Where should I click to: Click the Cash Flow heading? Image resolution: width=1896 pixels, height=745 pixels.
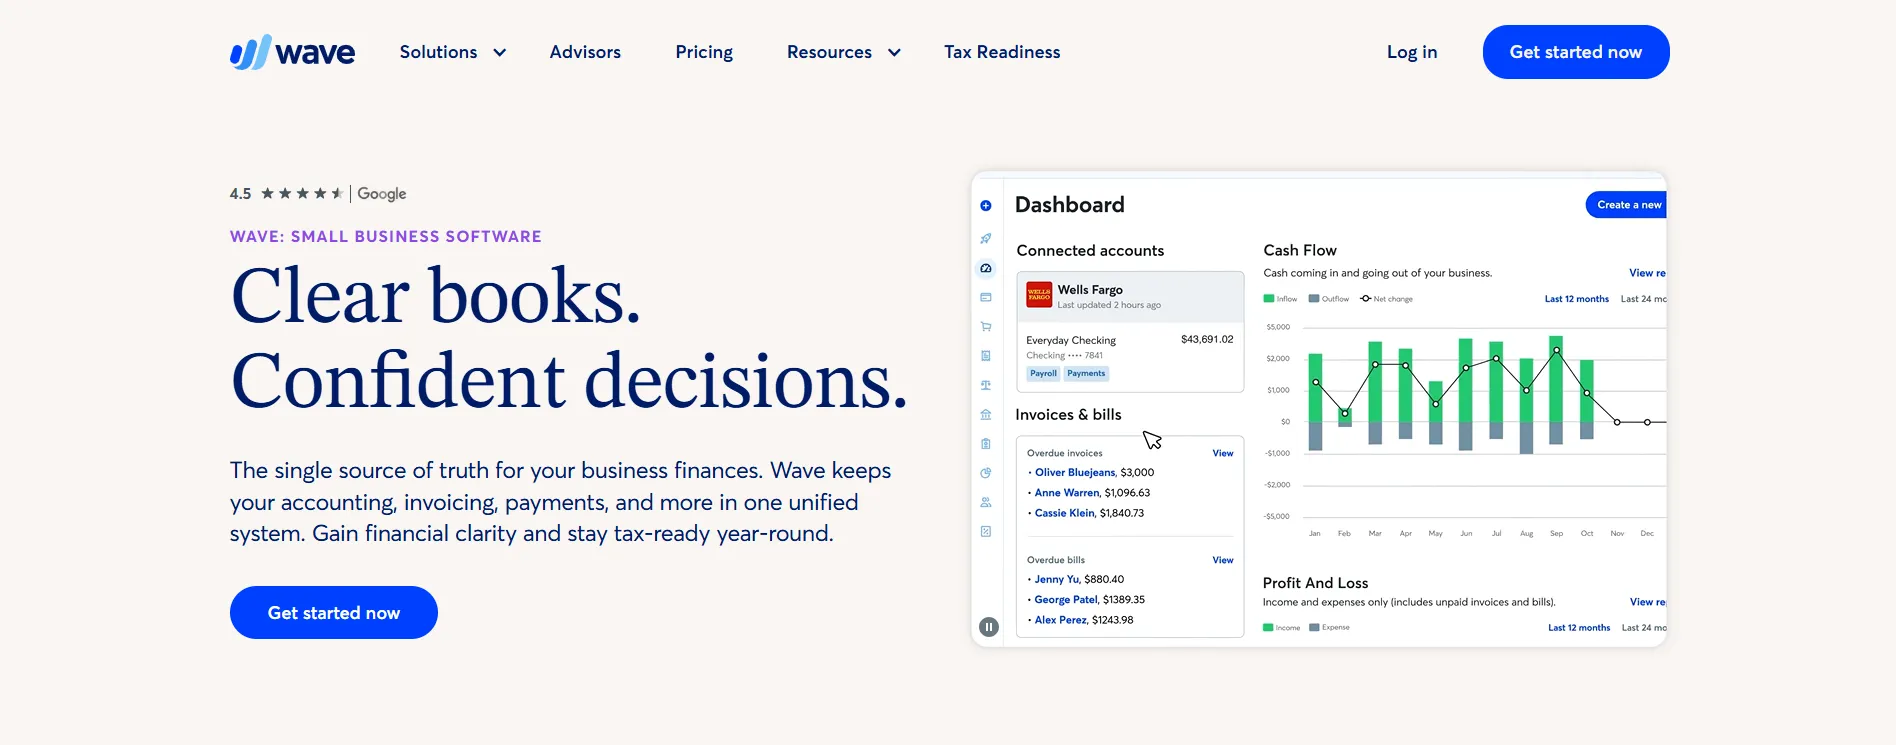pyautogui.click(x=1300, y=250)
